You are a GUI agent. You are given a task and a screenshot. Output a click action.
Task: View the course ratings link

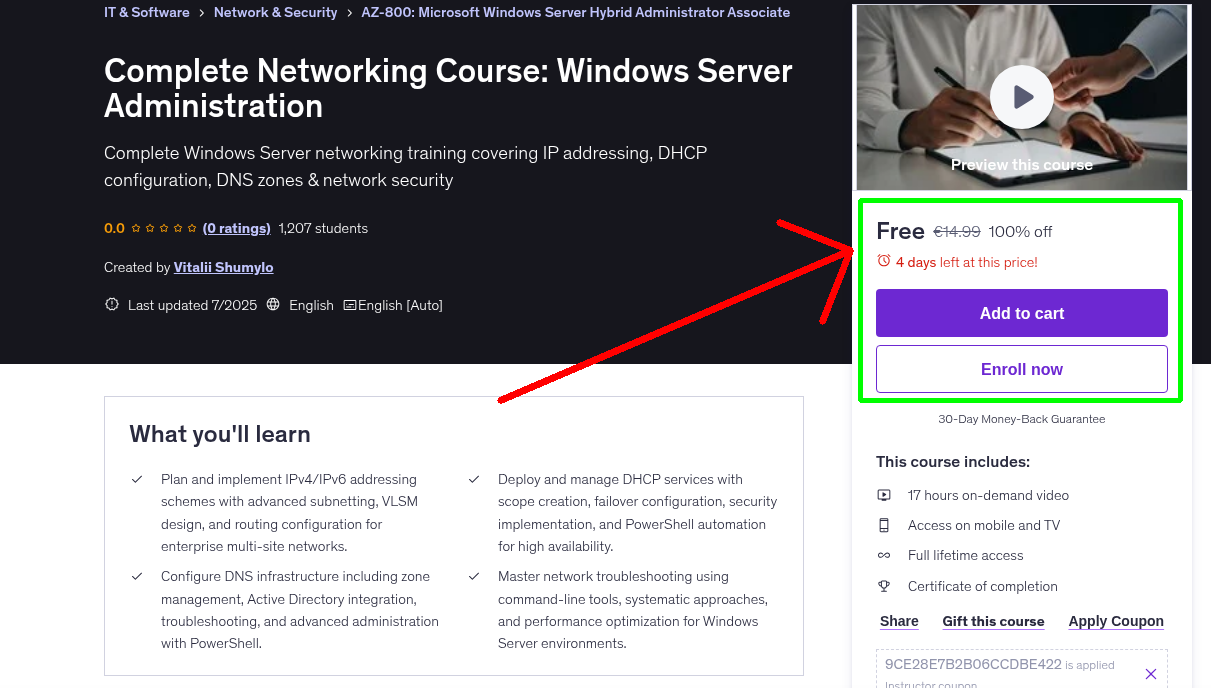236,228
